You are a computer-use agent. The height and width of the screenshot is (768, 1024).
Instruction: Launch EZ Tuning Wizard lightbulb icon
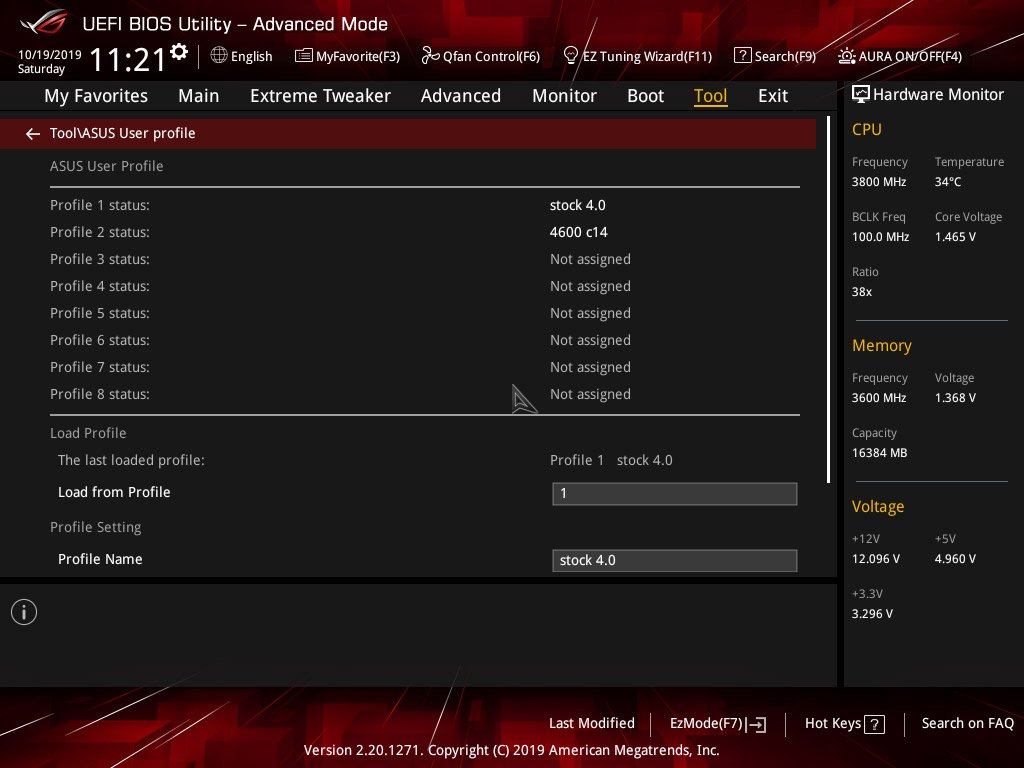click(570, 56)
